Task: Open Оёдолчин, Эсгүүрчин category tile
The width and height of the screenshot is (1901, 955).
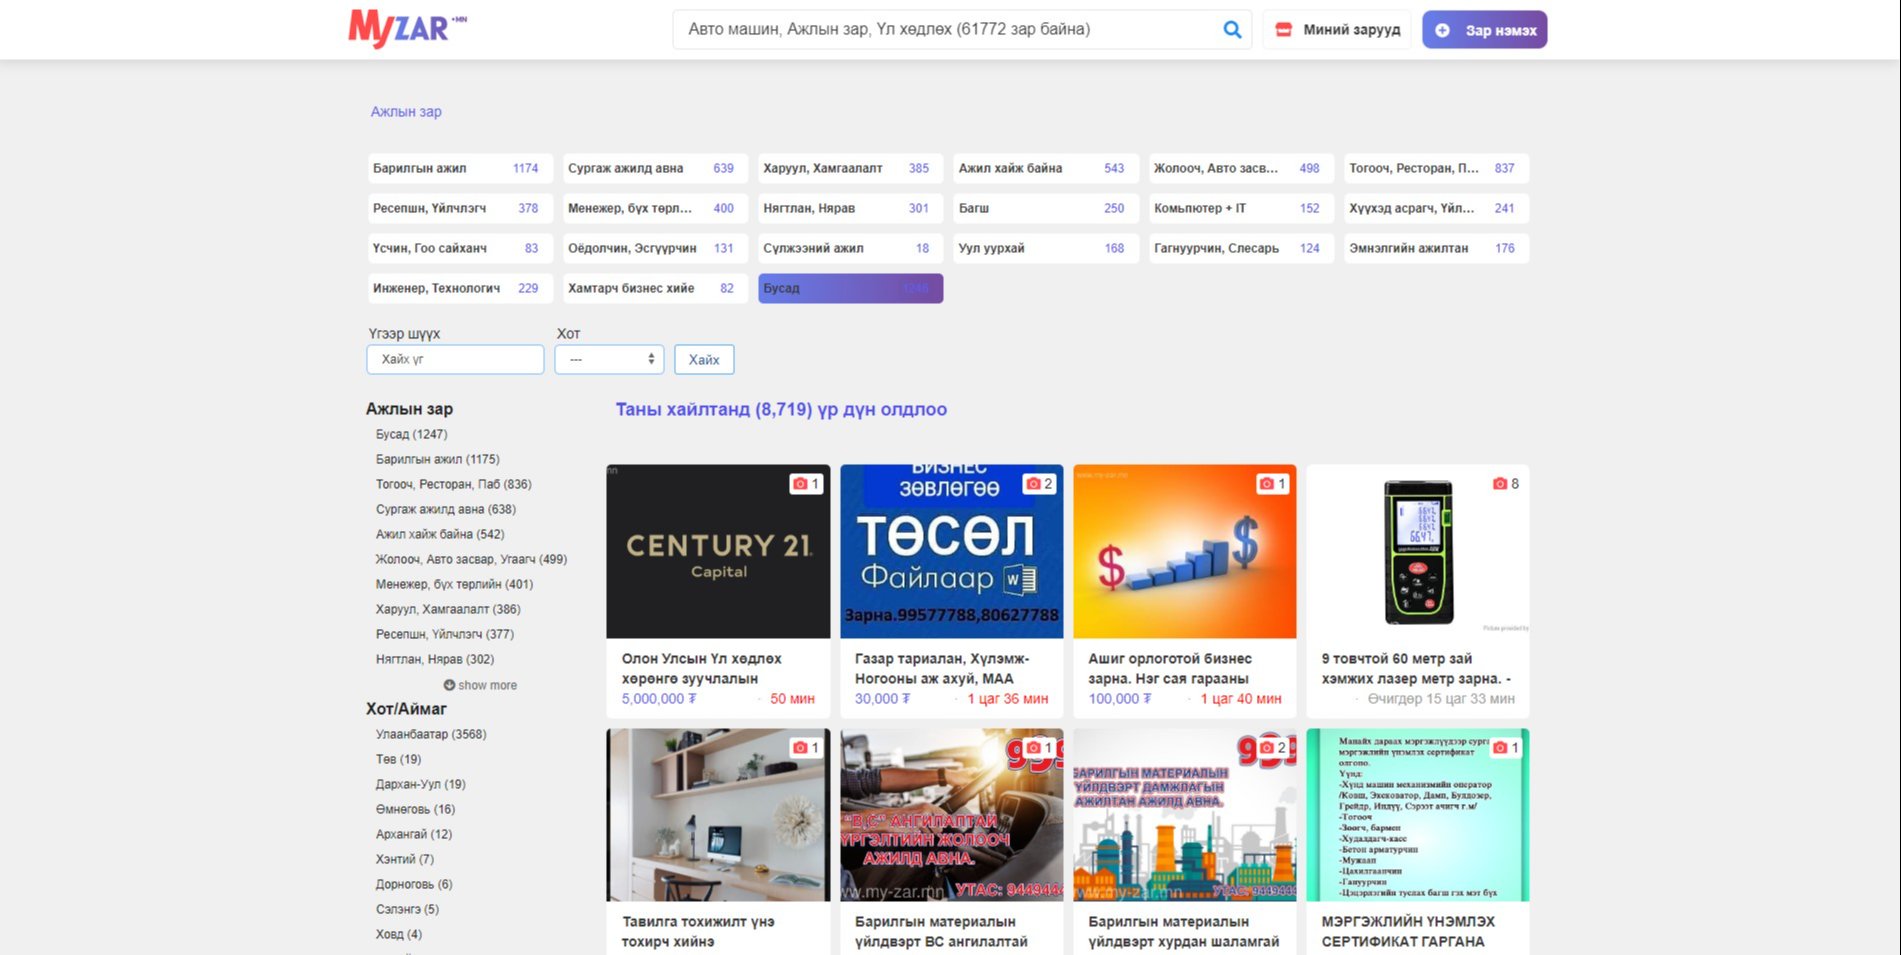Action: (655, 248)
